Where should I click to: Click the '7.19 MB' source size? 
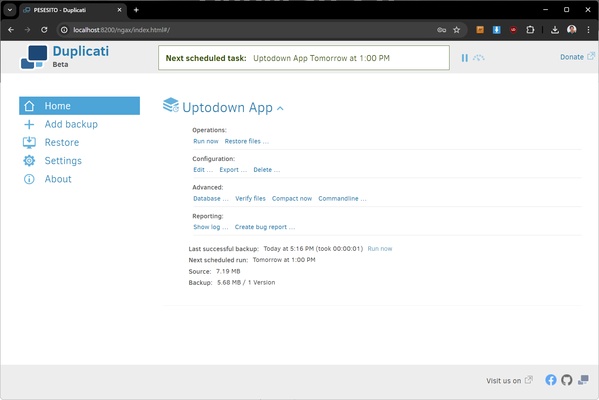[228, 271]
